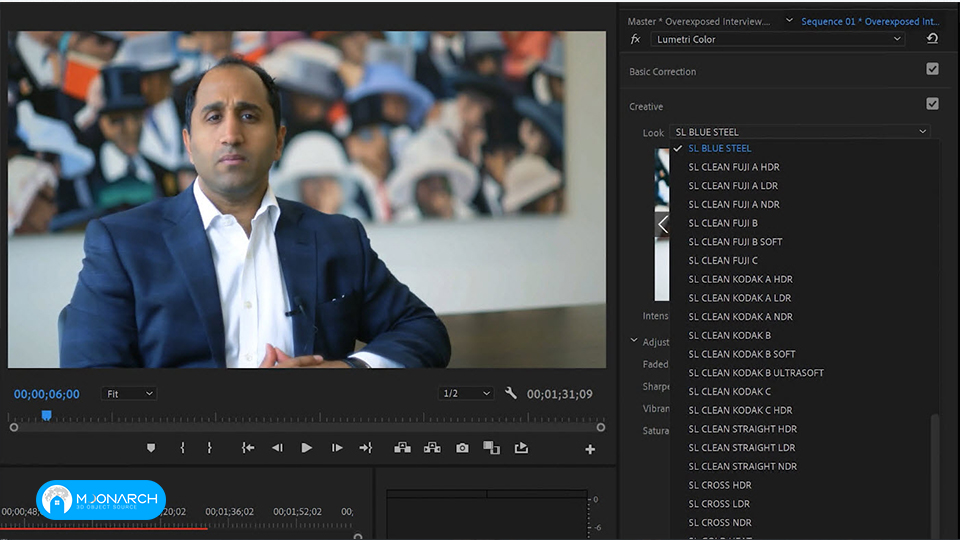Viewport: 960px width, 540px height.
Task: Play the sequence in the Program Monitor
Action: (307, 448)
